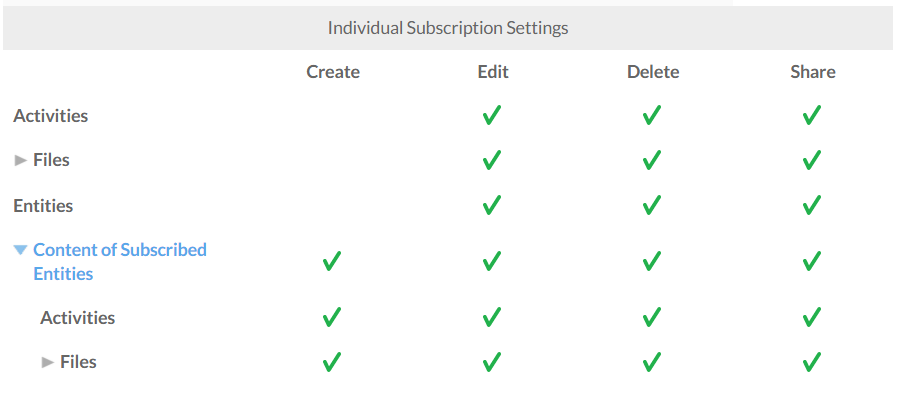Toggle Delete checkmark for top Activities row
Screen dimensions: 898x419
(651, 116)
